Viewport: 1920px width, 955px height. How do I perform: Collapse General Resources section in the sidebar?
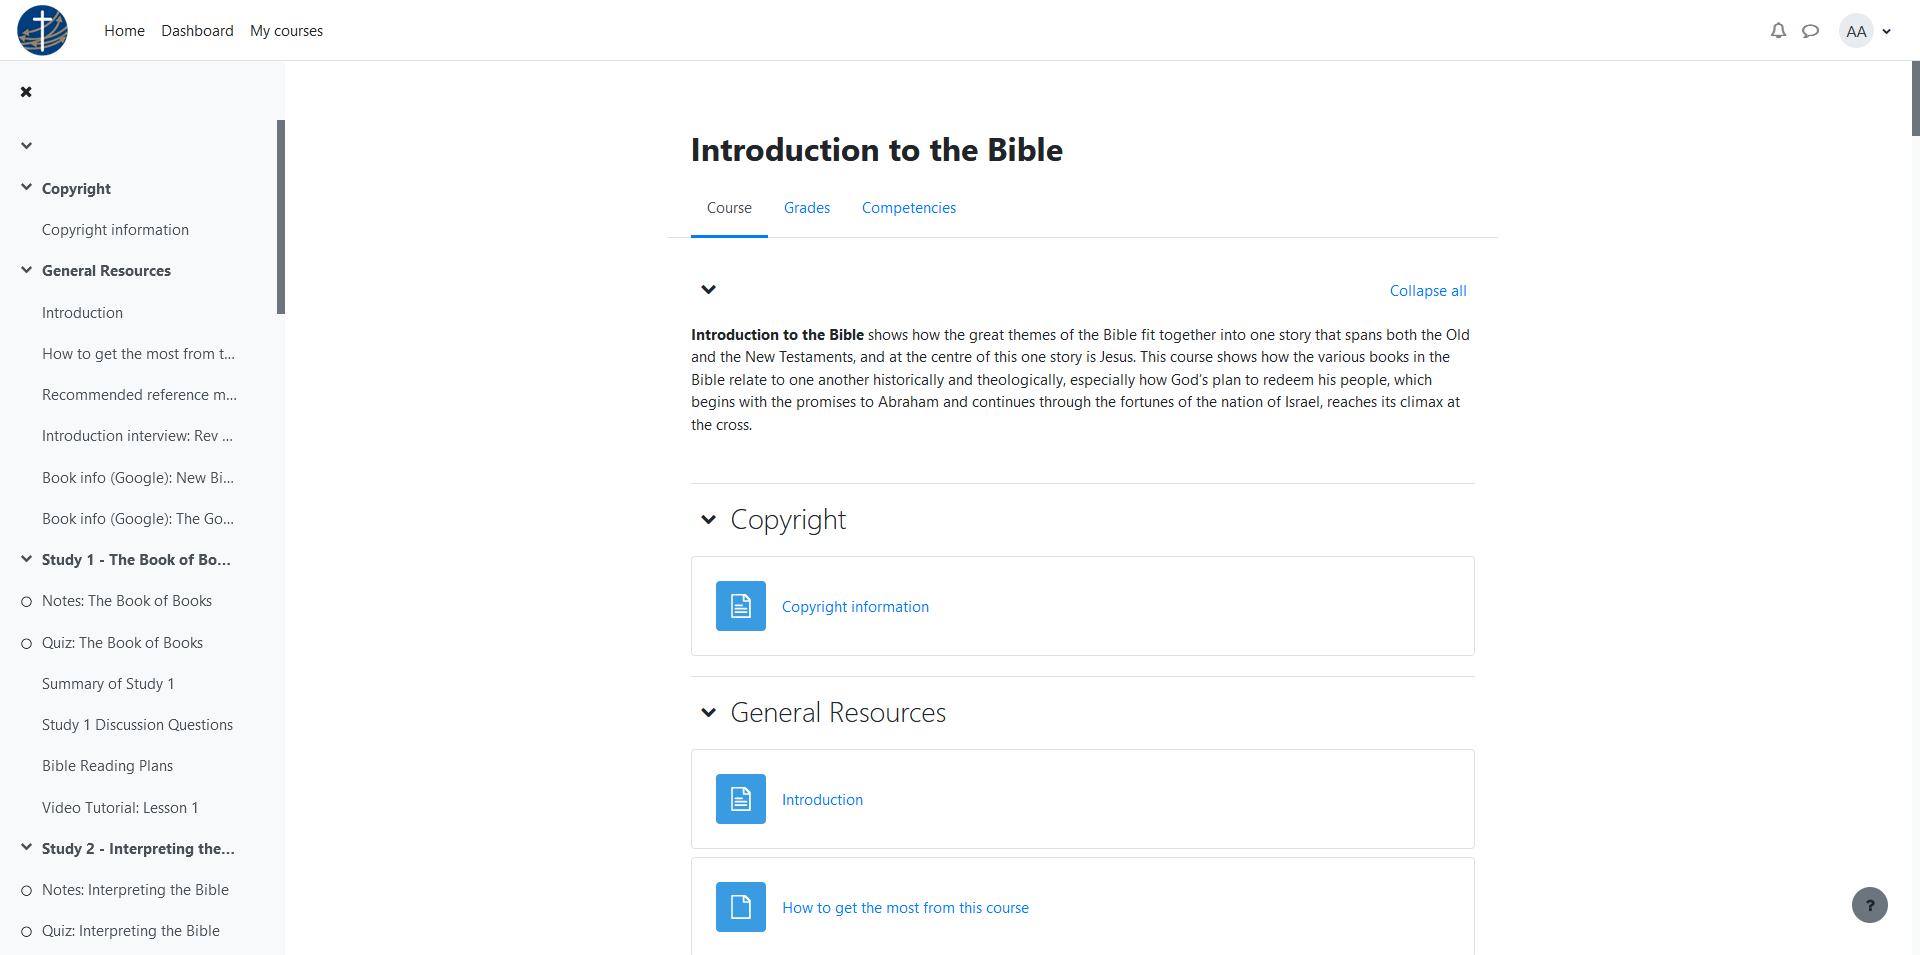[27, 270]
